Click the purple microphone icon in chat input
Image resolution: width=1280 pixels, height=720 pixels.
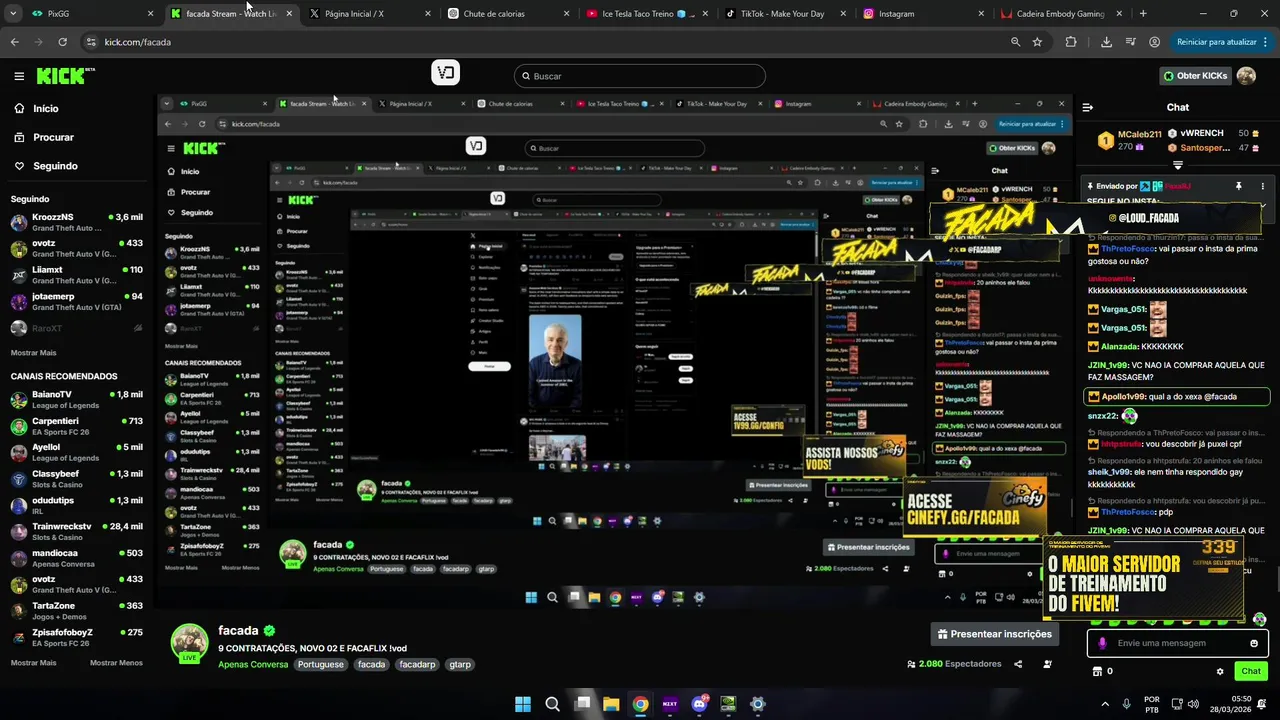(x=1103, y=643)
